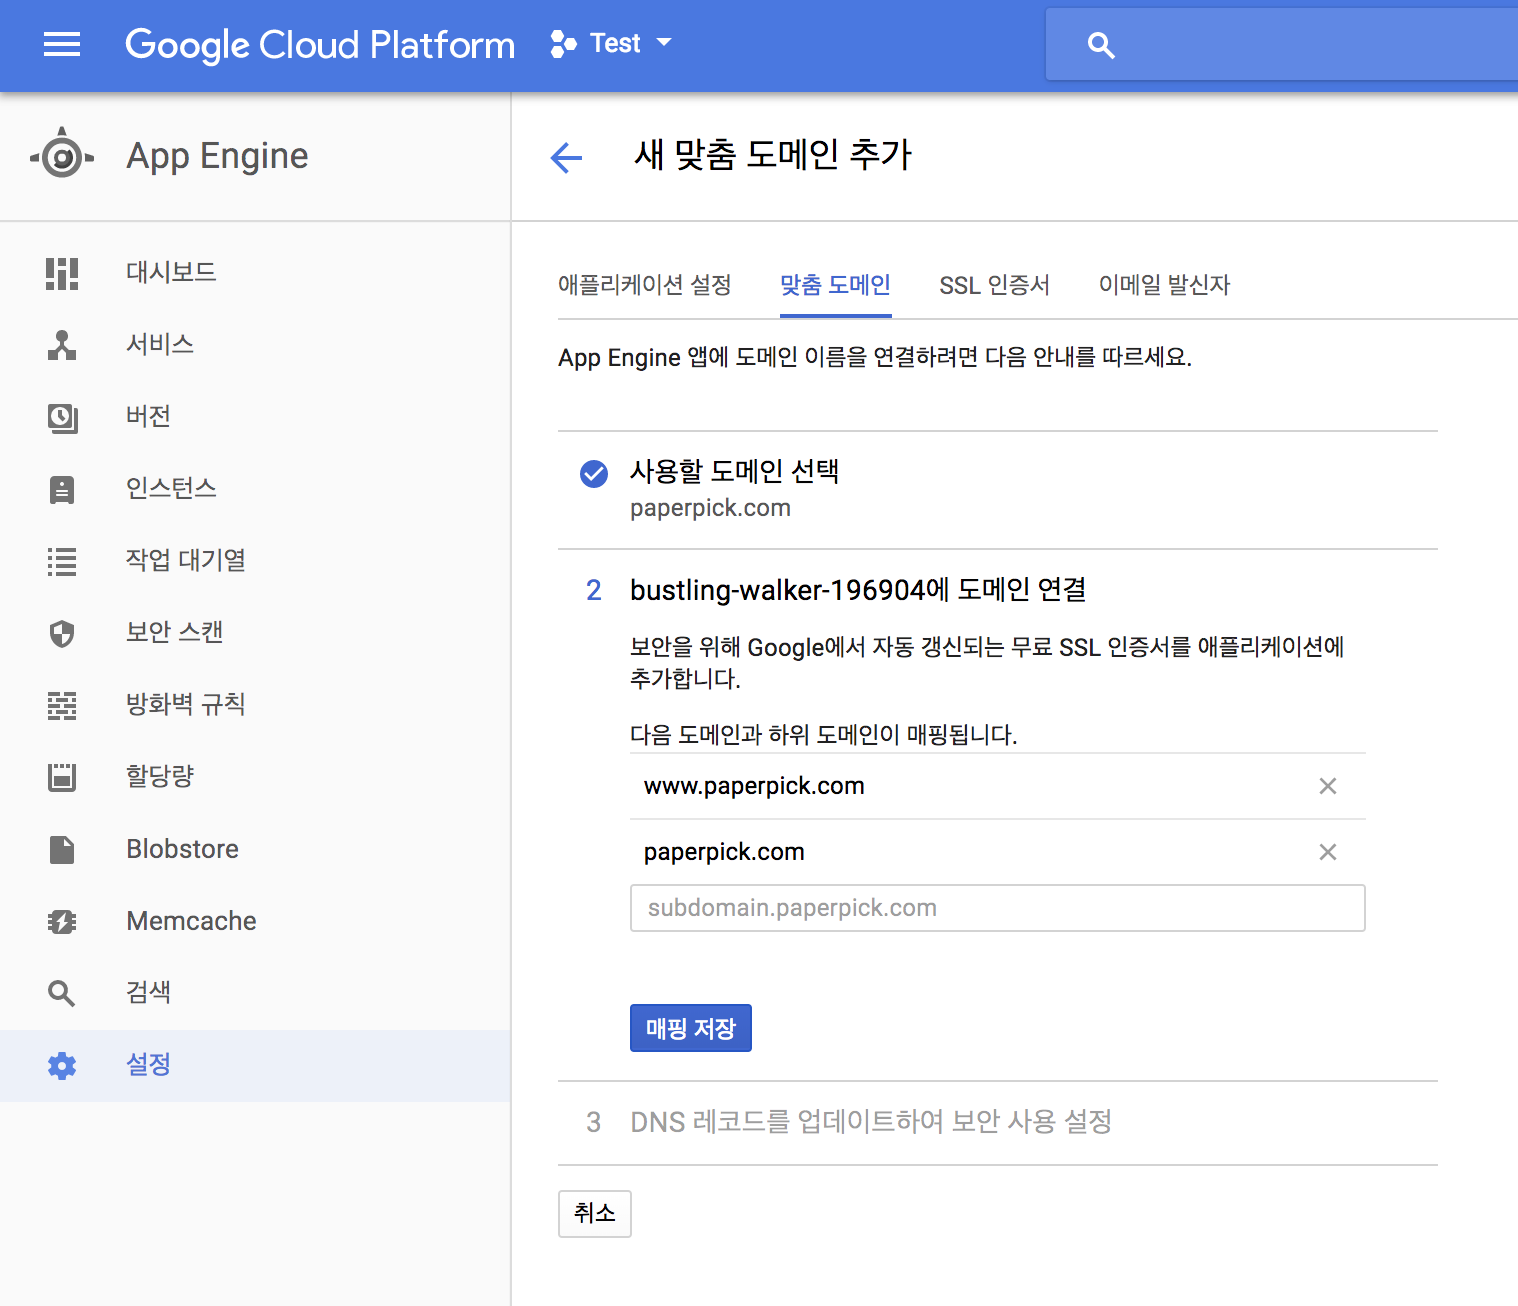Switch to the SSL 인증서 tab
Screen dimensions: 1518x1306
[995, 286]
